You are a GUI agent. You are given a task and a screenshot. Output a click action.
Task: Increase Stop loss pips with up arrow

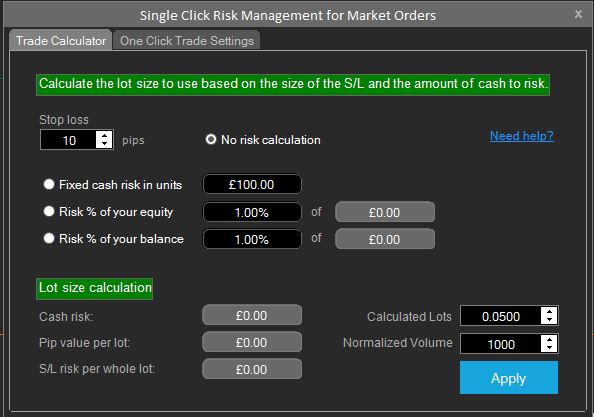click(104, 136)
